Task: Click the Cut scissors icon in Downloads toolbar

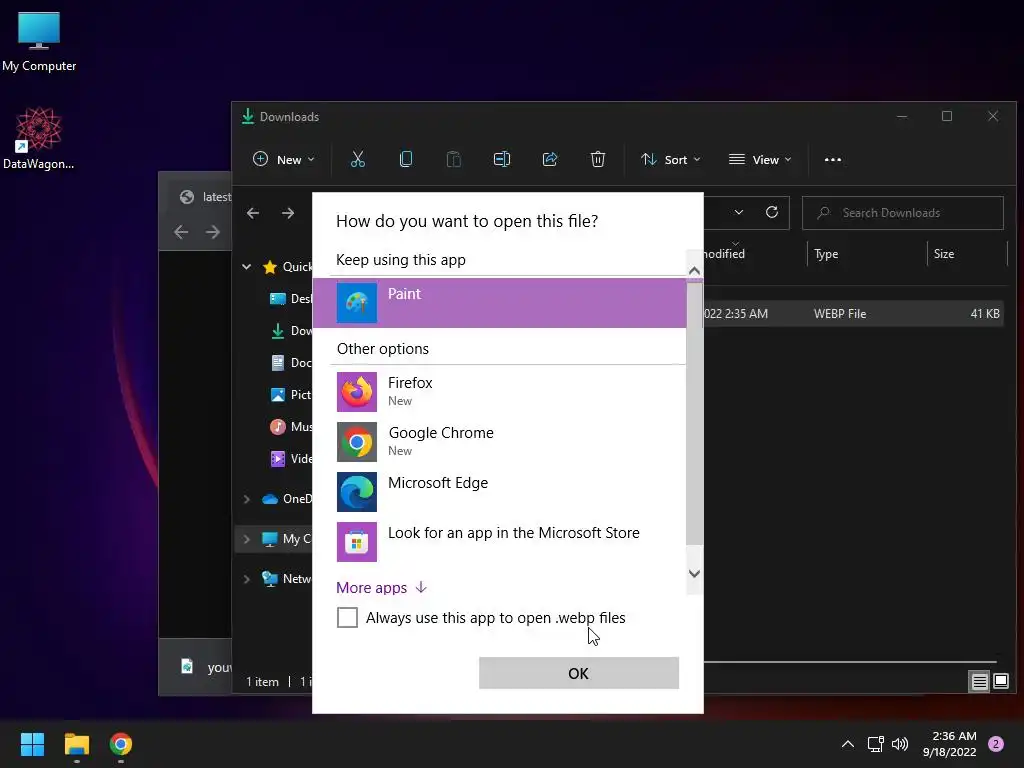Action: (x=358, y=159)
